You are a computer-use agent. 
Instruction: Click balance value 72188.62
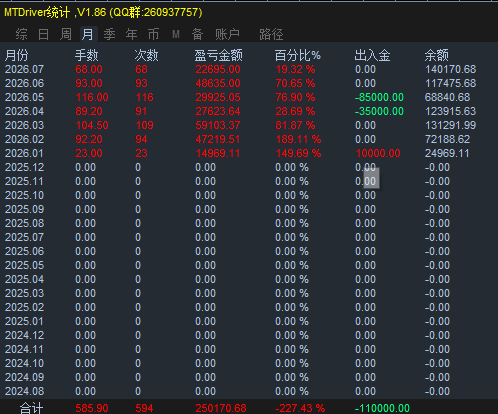tap(447, 139)
